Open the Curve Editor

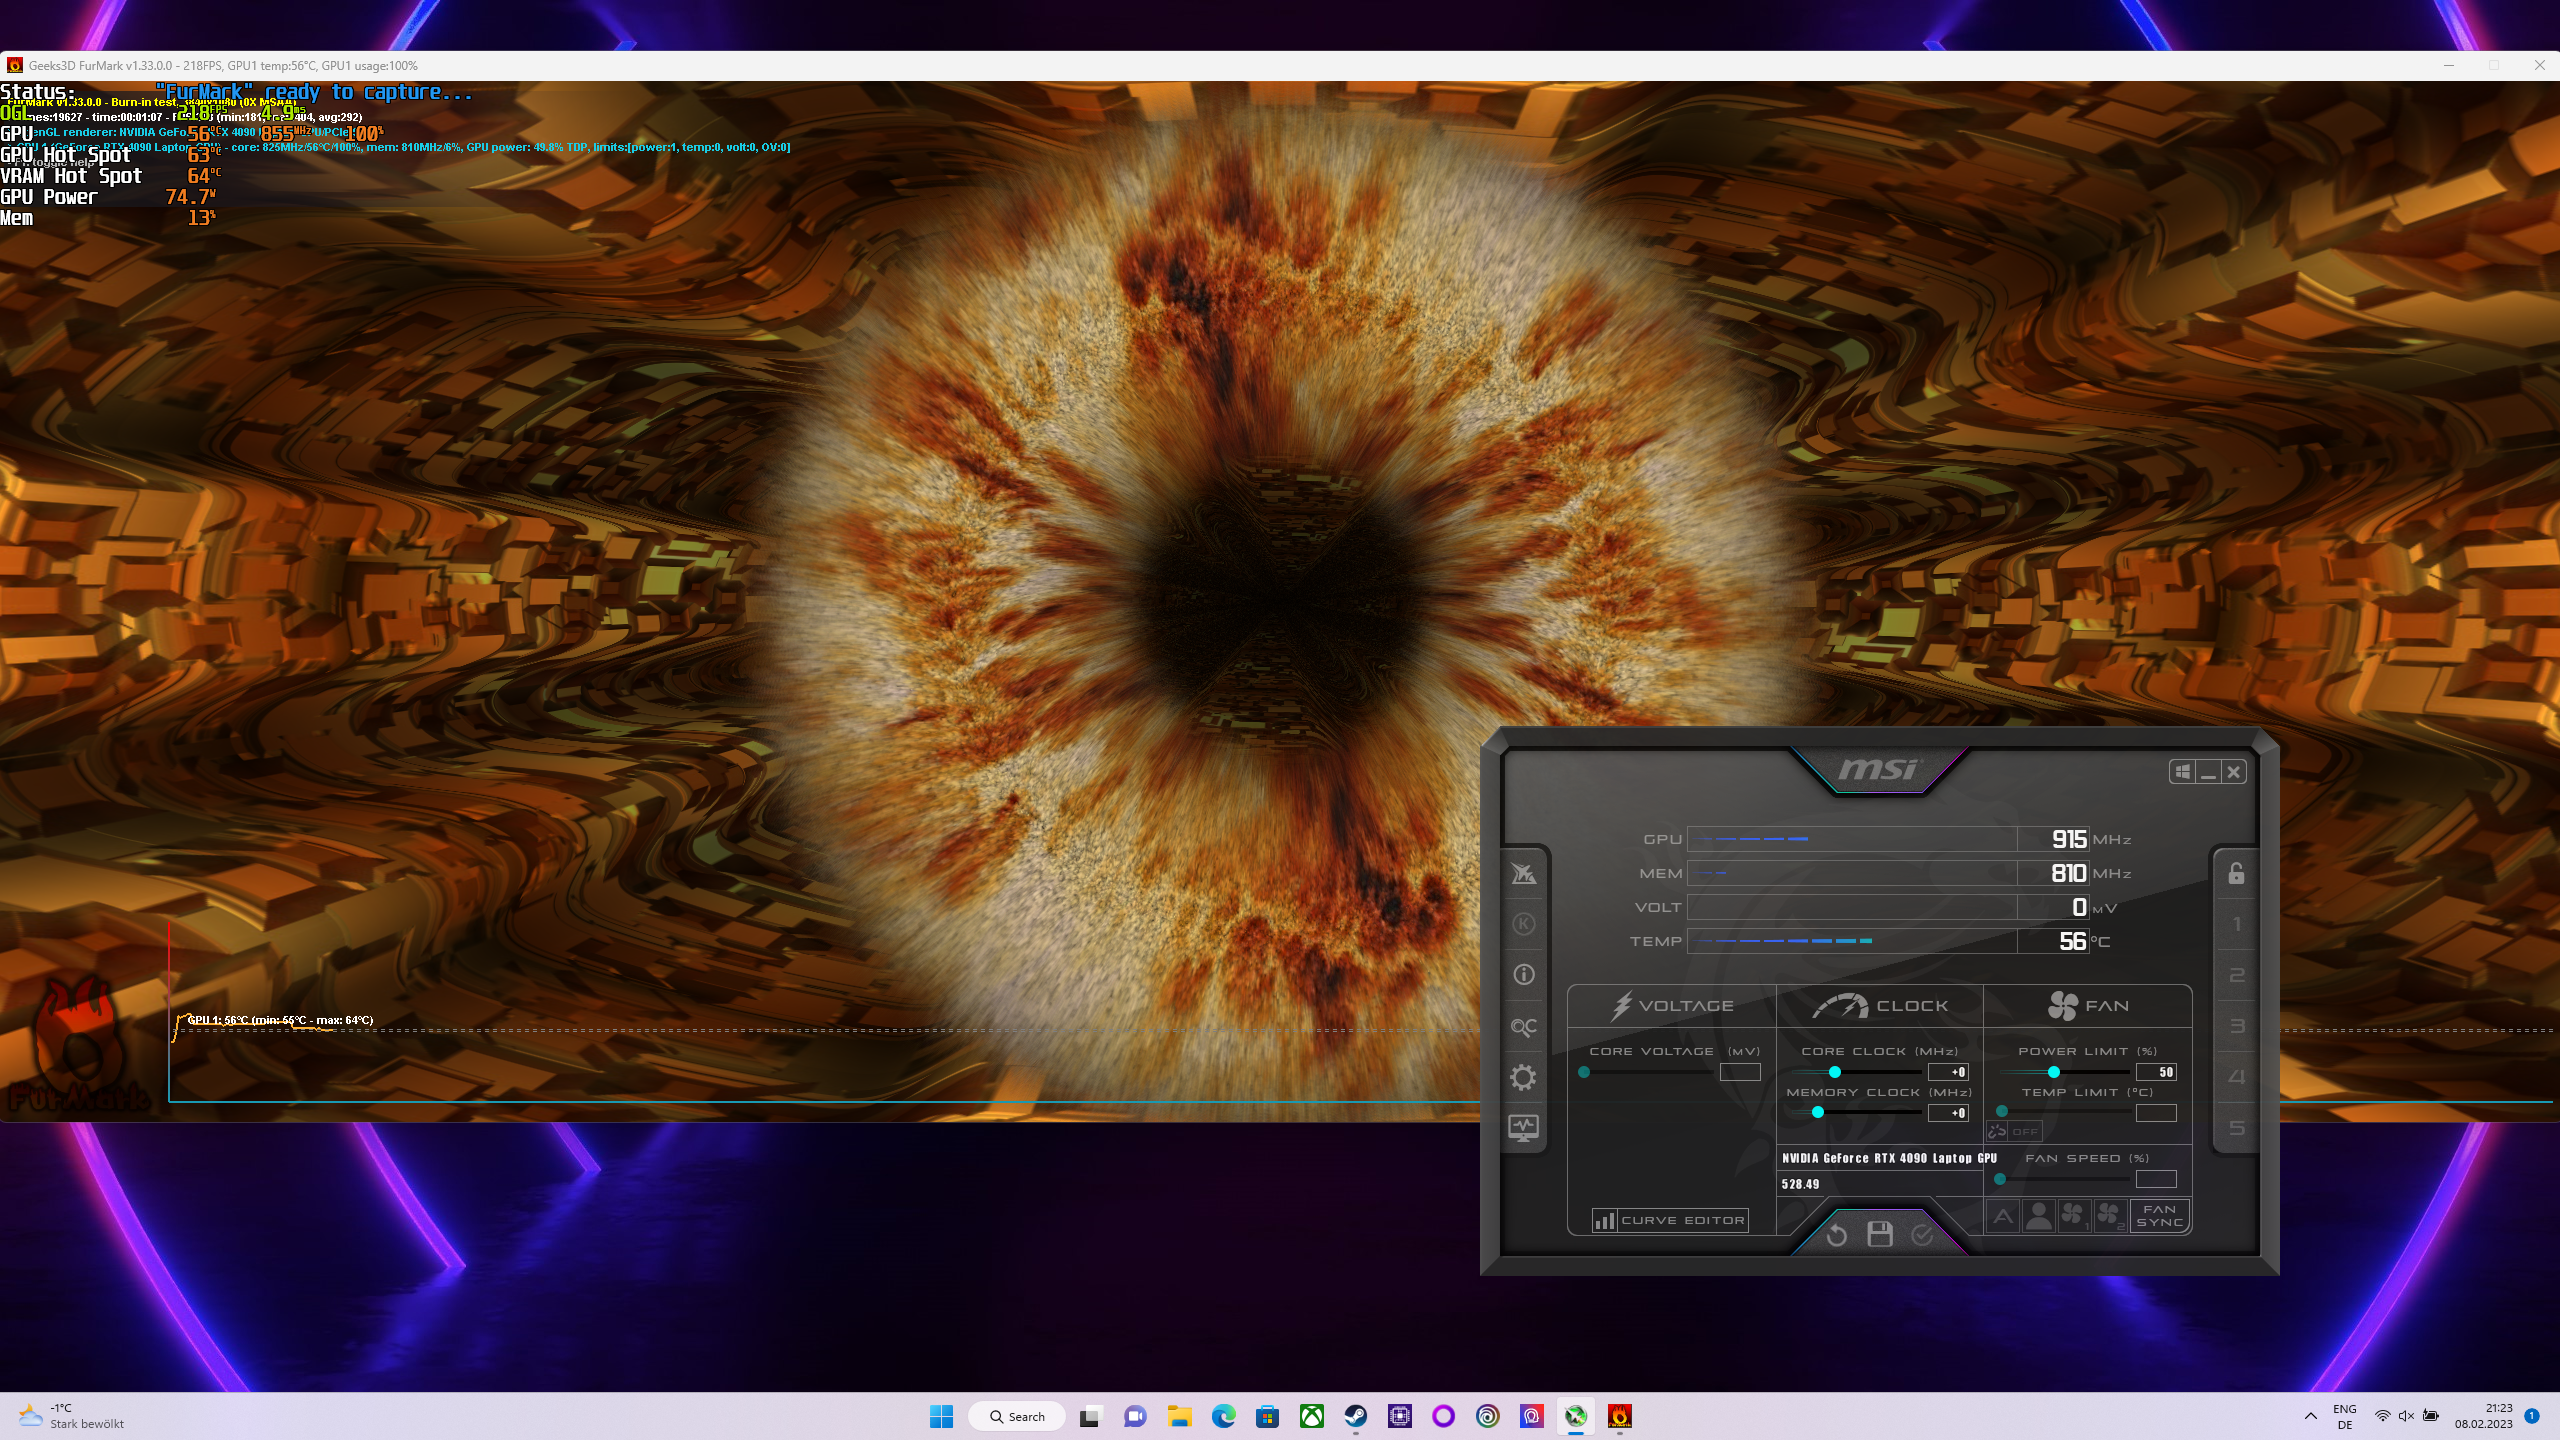(1670, 1220)
